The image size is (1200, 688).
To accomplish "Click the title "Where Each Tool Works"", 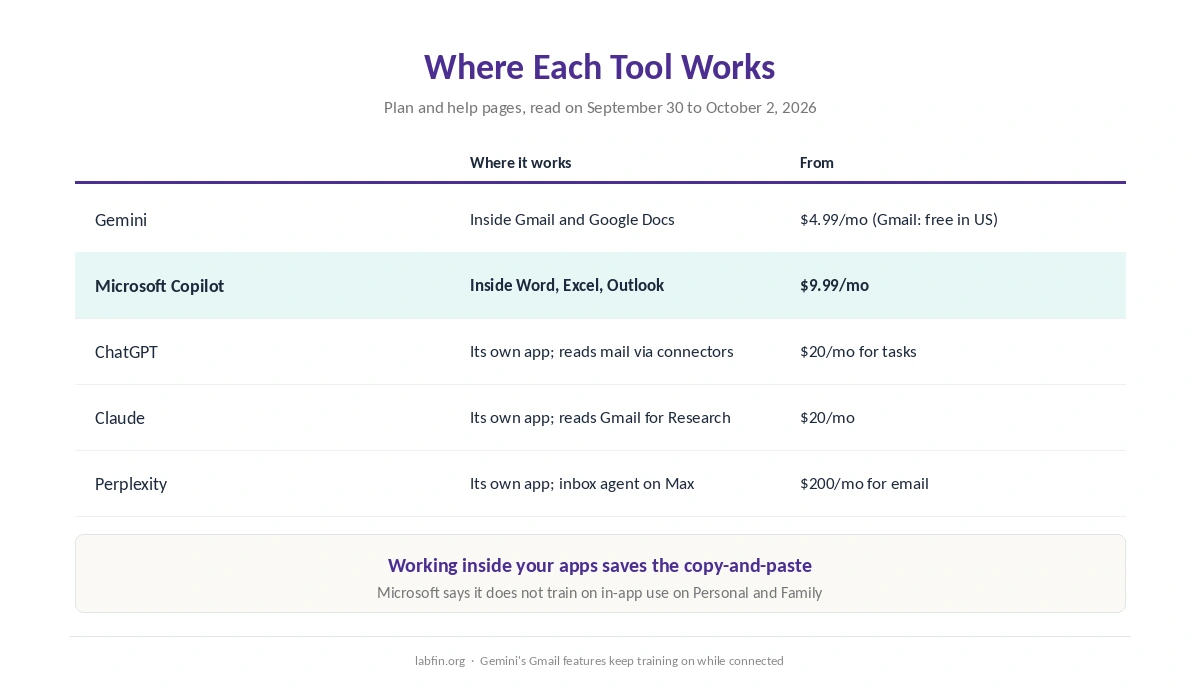I will tap(600, 67).
